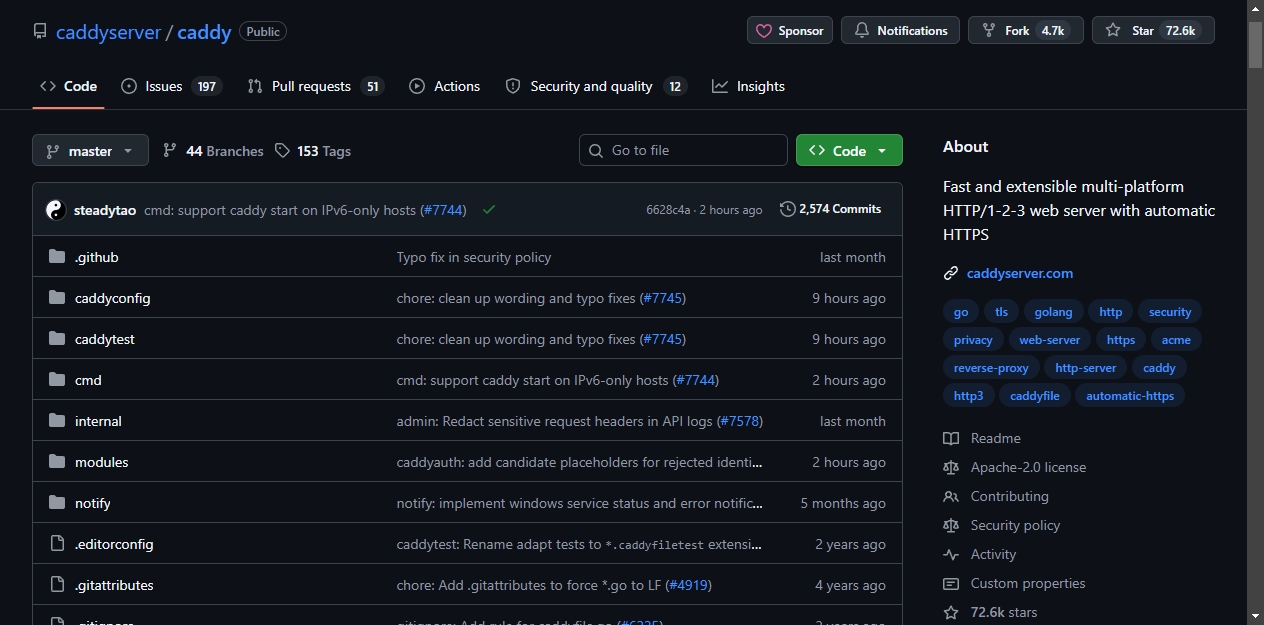Image resolution: width=1264 pixels, height=625 pixels.
Task: Click the Sponsor heart button
Action: [790, 31]
